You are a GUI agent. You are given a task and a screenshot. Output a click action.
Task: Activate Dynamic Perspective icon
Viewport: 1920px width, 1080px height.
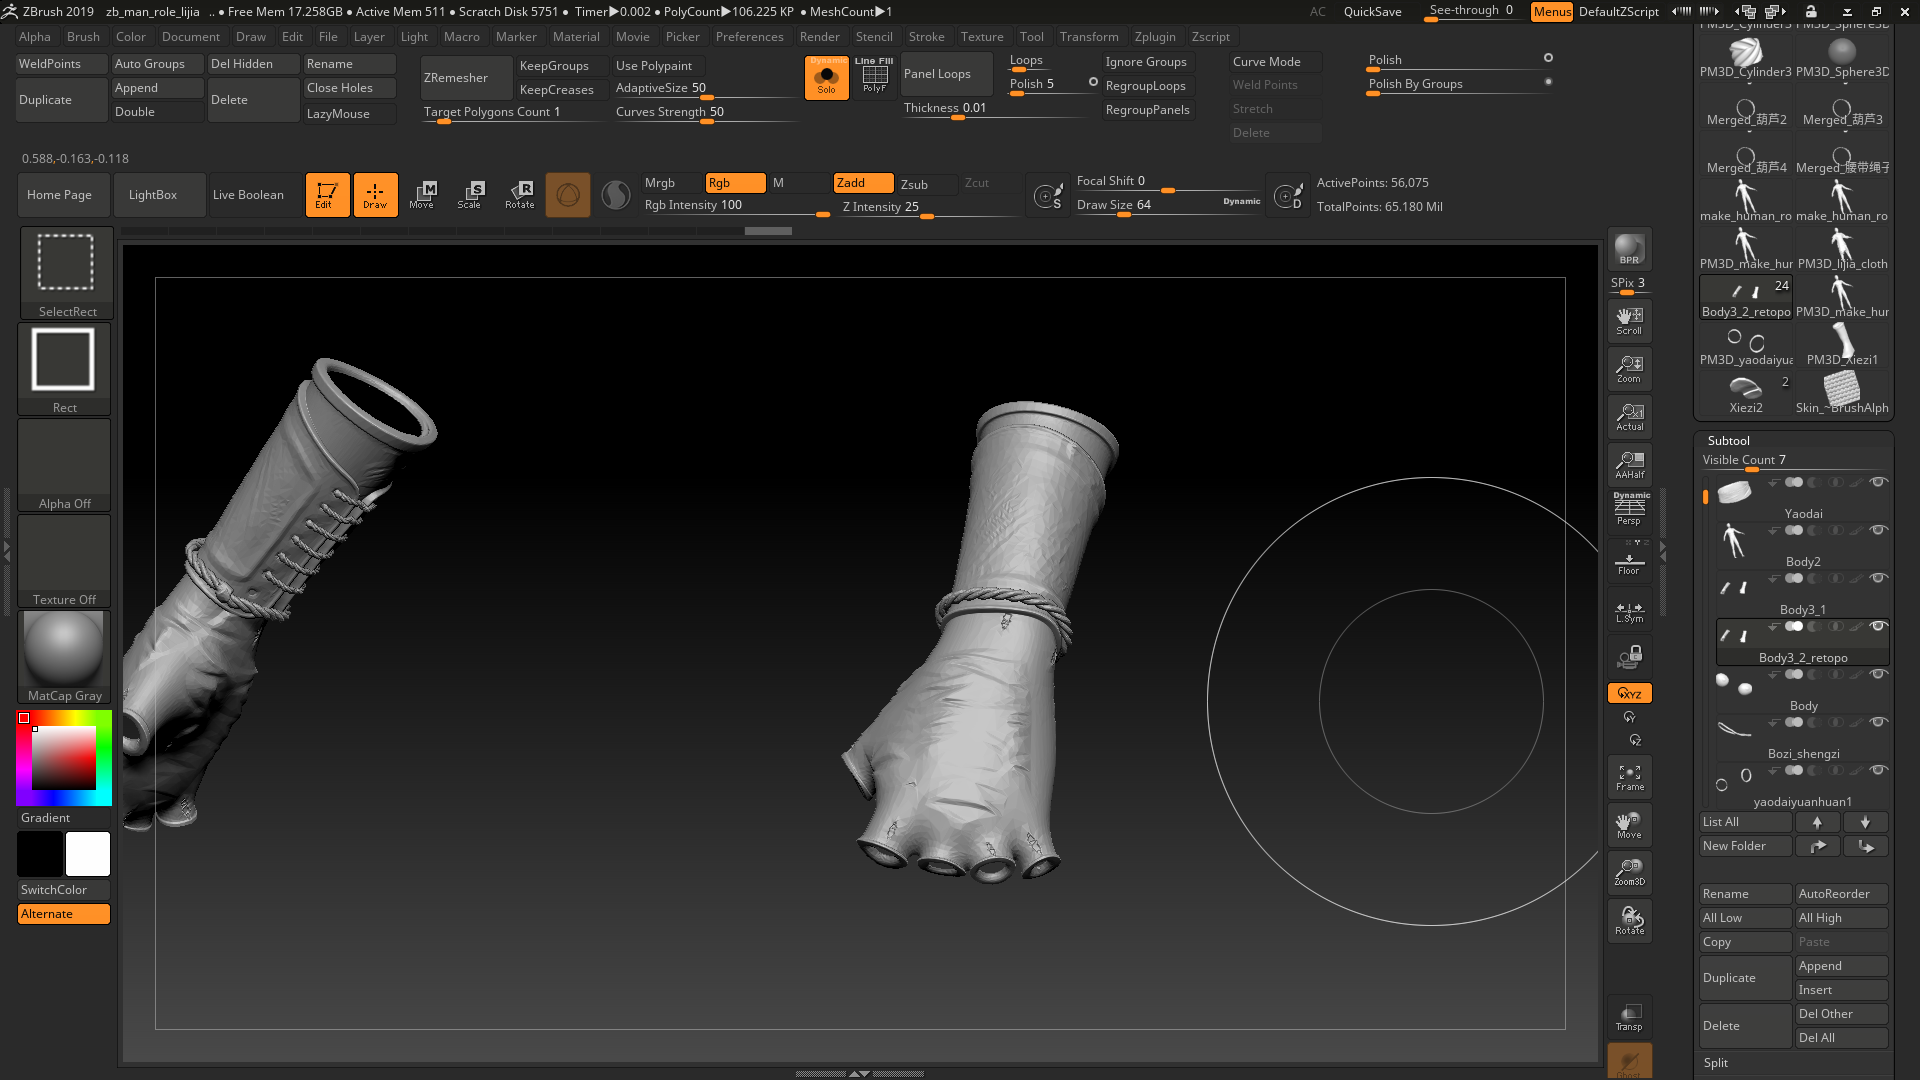1629,508
